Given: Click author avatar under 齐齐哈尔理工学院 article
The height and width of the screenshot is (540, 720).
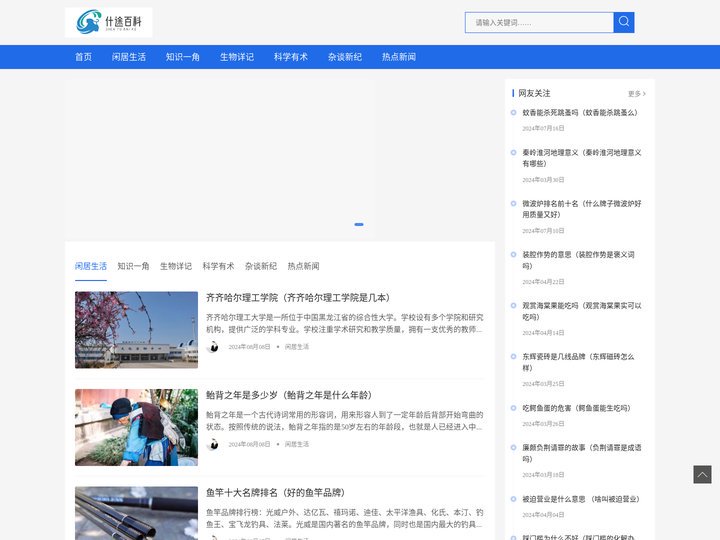Looking at the screenshot, I should 213,347.
